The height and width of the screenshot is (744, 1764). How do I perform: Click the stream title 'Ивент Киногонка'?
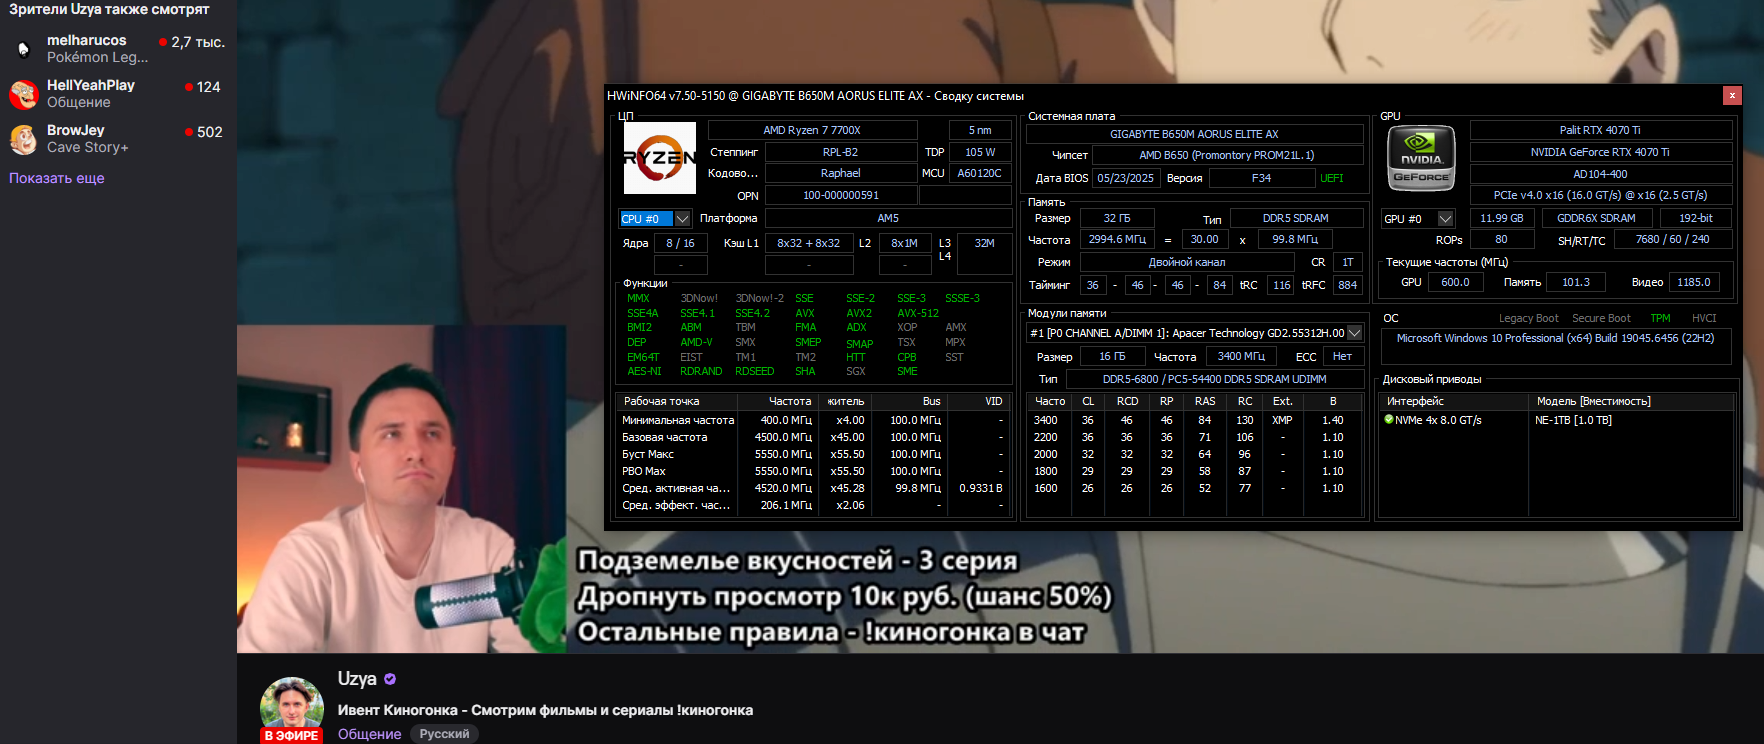click(x=545, y=710)
